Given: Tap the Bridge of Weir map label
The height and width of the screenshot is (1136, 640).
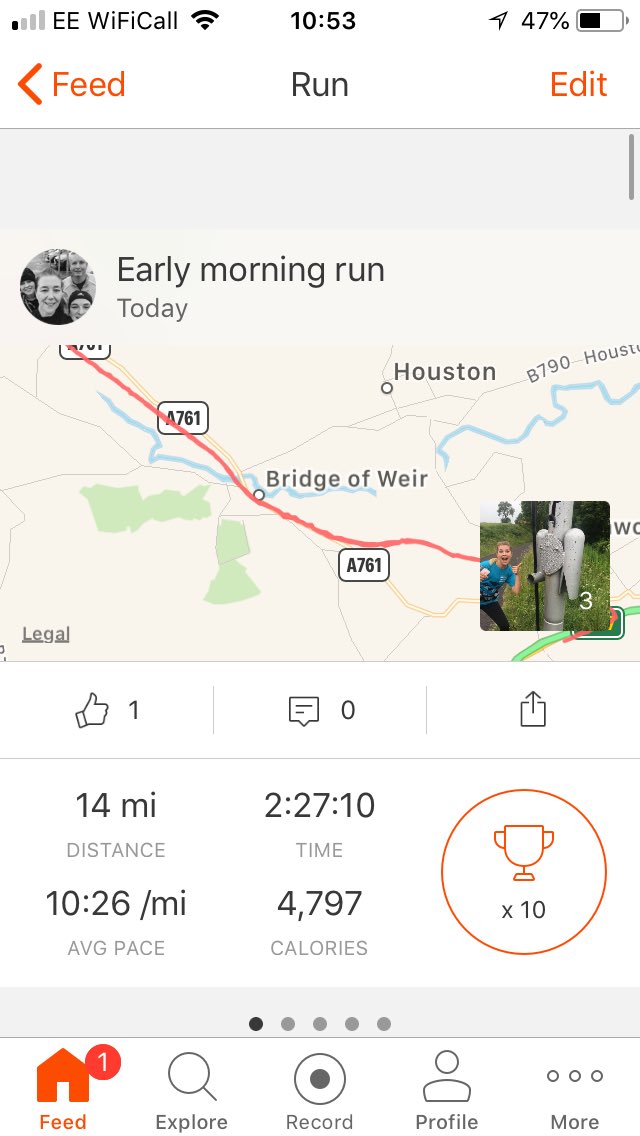Looking at the screenshot, I should point(347,479).
